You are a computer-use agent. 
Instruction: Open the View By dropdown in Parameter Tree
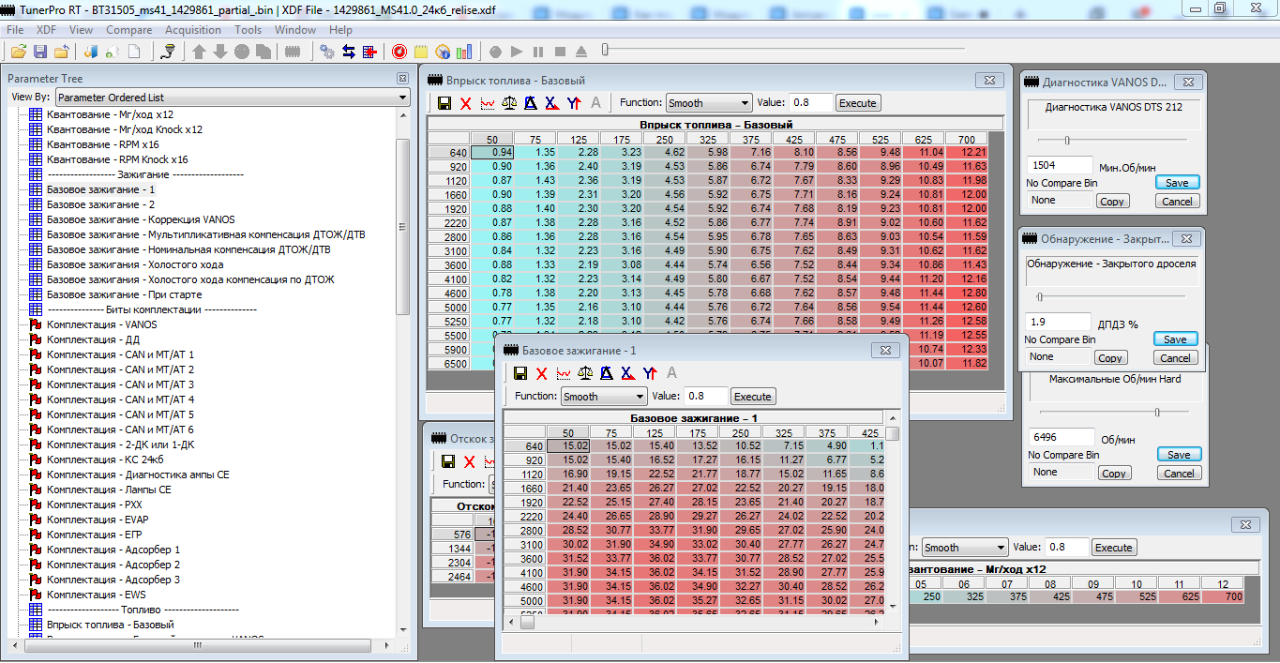click(232, 97)
